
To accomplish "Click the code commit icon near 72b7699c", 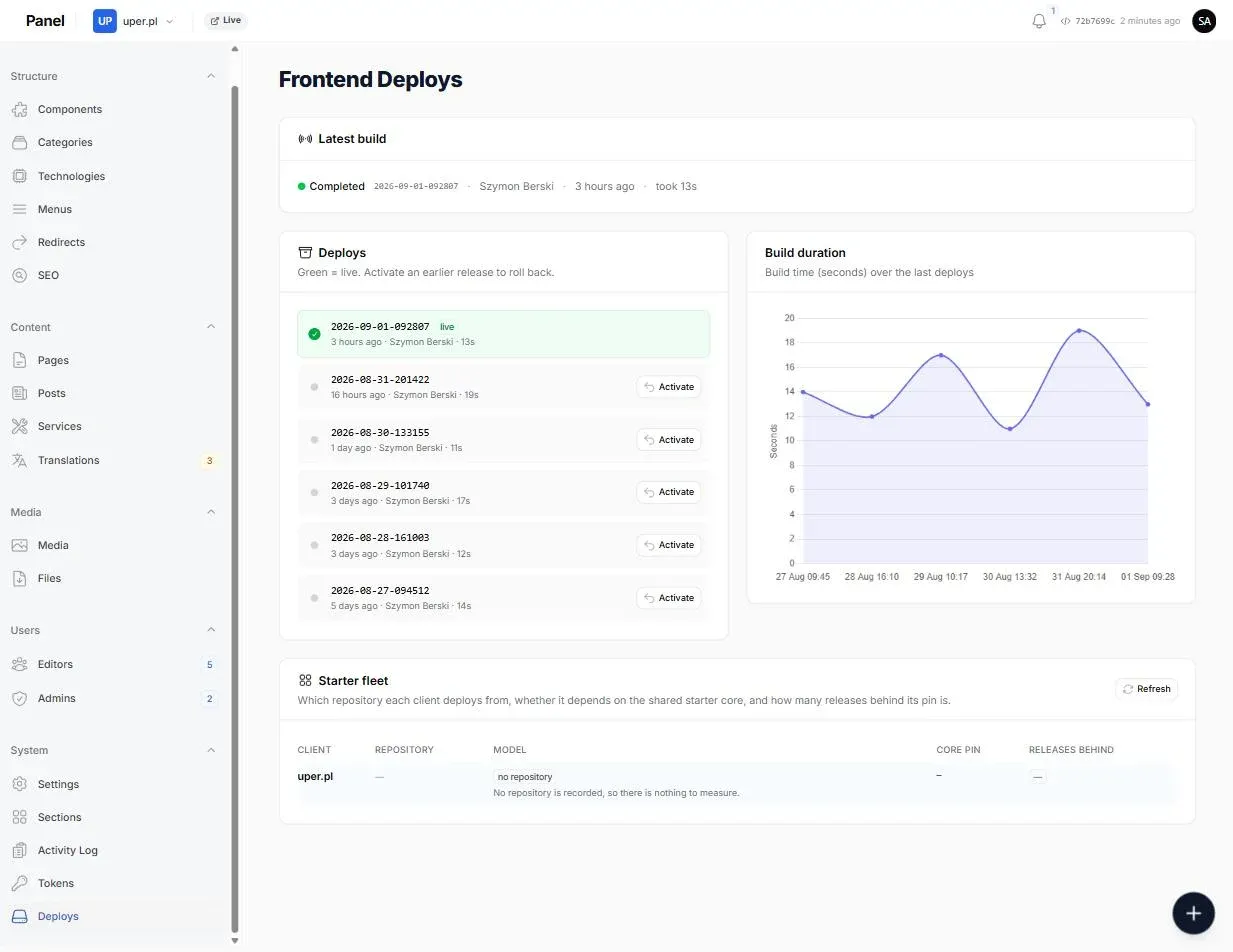I will (x=1066, y=21).
